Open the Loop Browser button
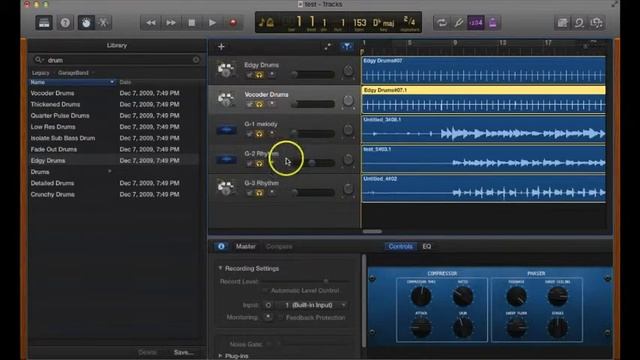 [x=579, y=23]
